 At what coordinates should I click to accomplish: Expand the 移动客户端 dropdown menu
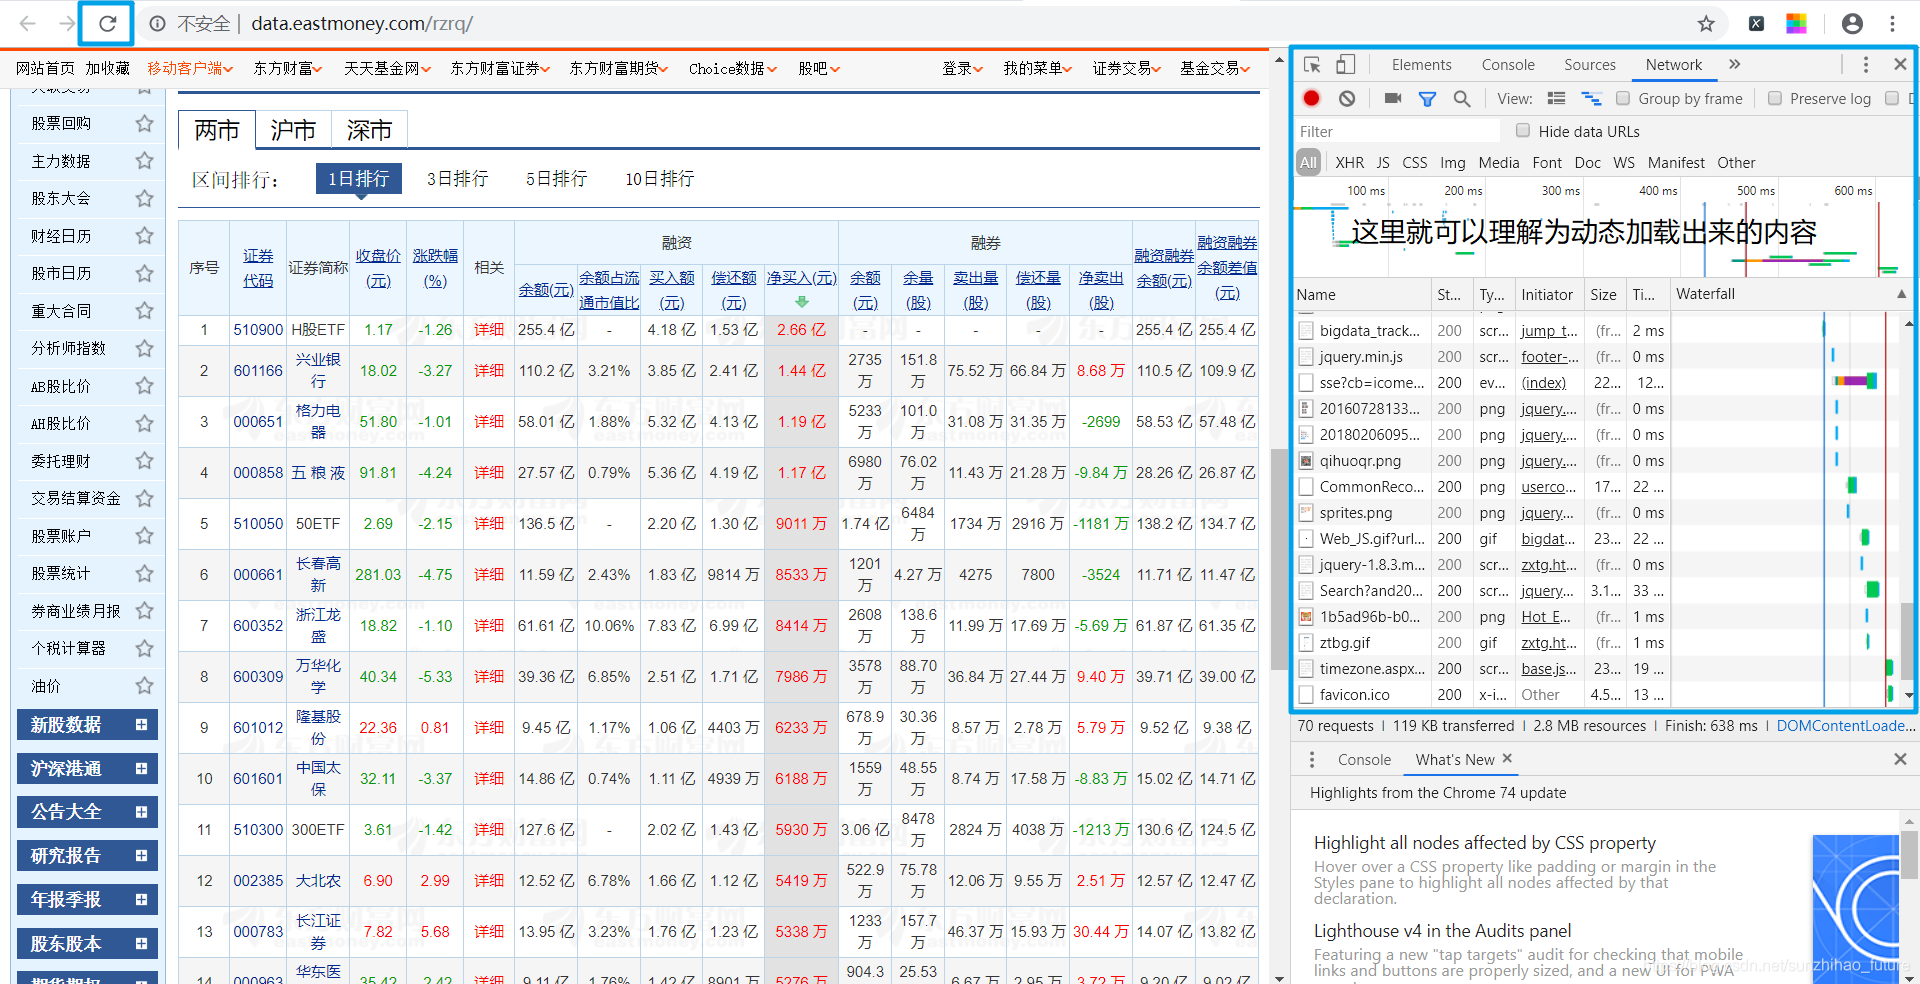click(190, 69)
